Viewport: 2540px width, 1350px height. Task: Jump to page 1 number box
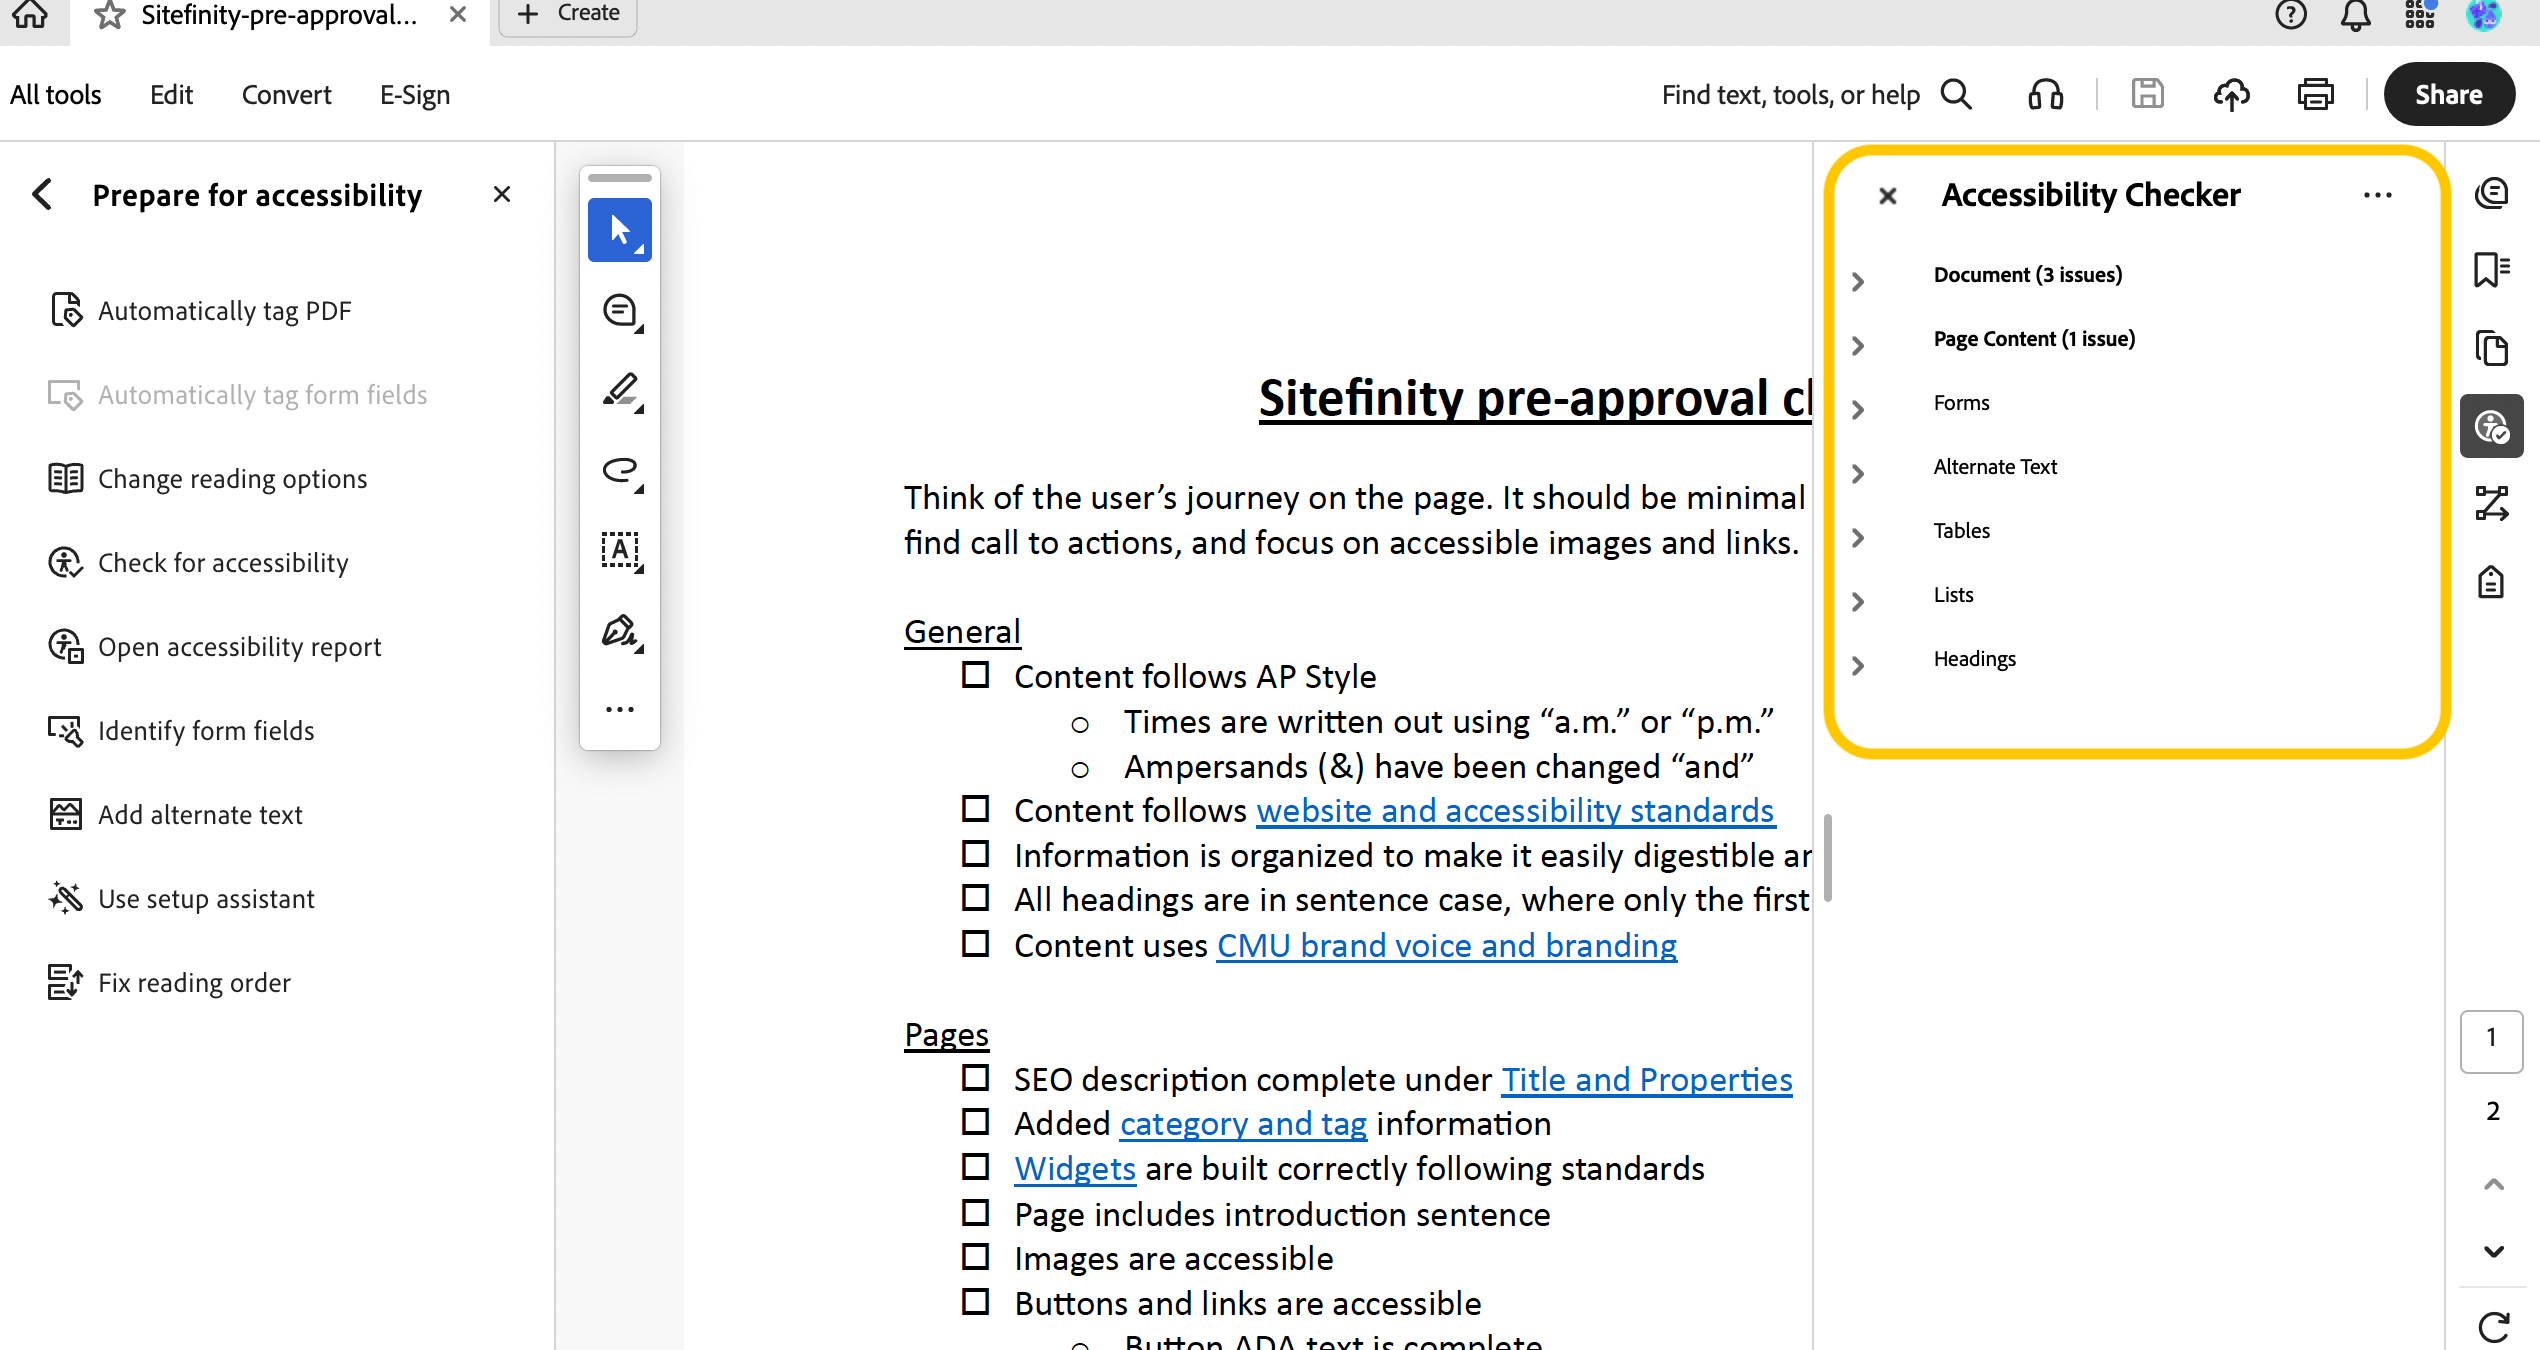(x=2491, y=1040)
